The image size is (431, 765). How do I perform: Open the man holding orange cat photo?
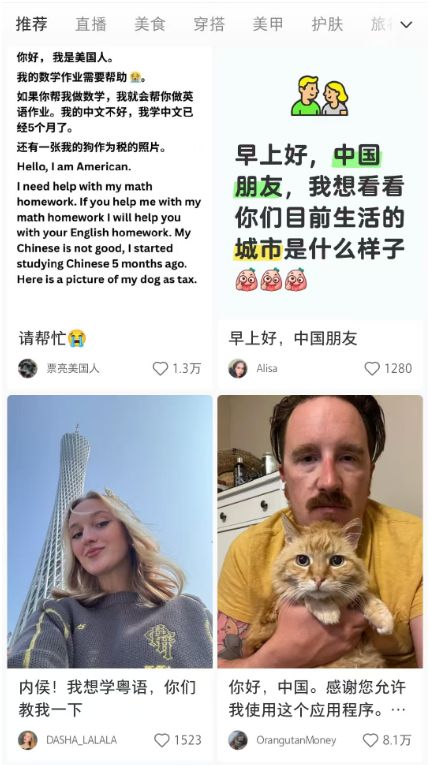pos(320,531)
